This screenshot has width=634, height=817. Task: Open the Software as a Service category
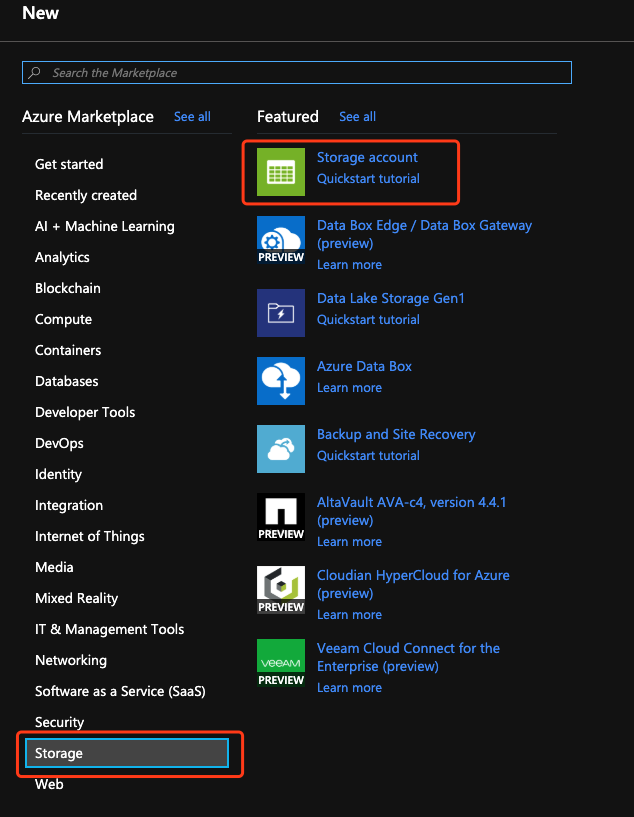pos(120,691)
